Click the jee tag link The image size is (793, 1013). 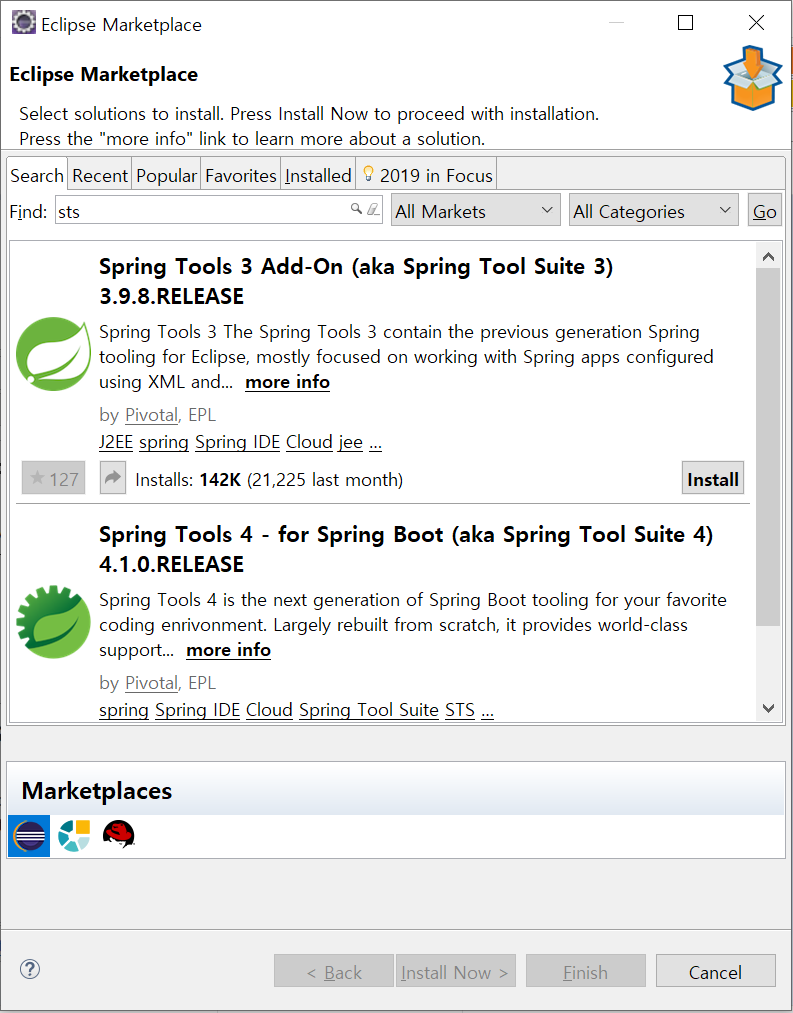350,442
